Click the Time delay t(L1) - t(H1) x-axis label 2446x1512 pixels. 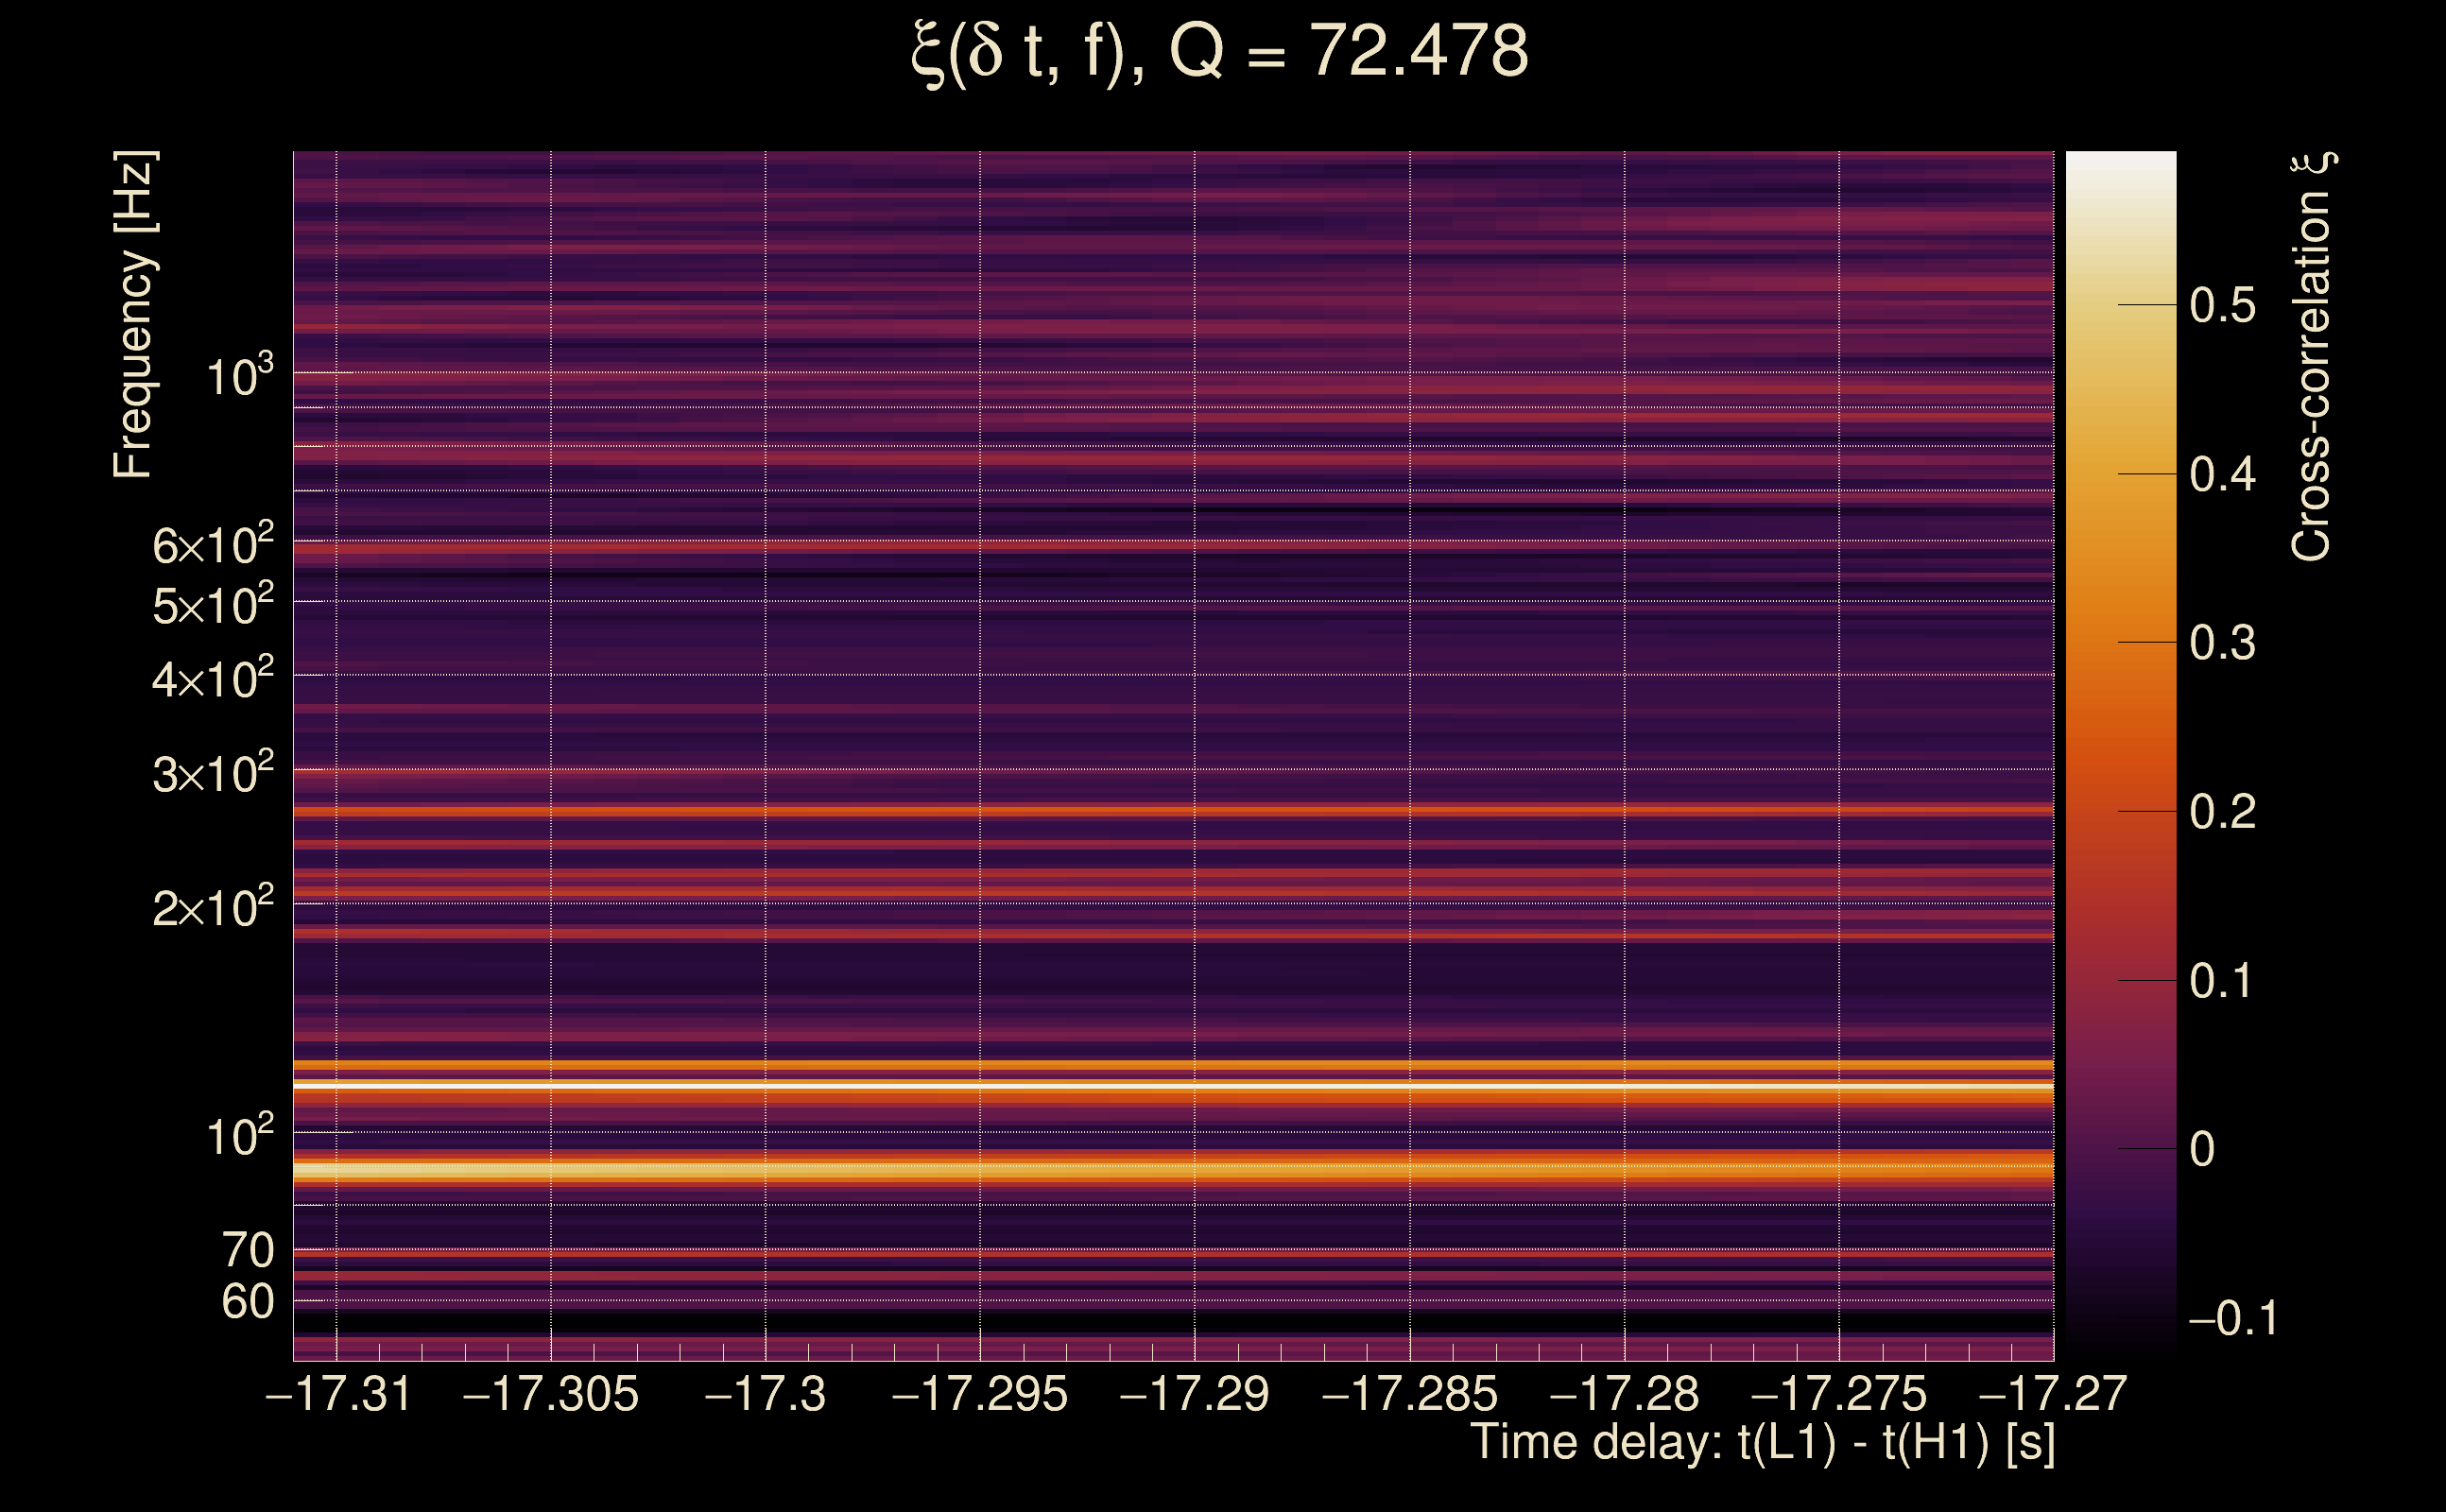[x=1762, y=1443]
